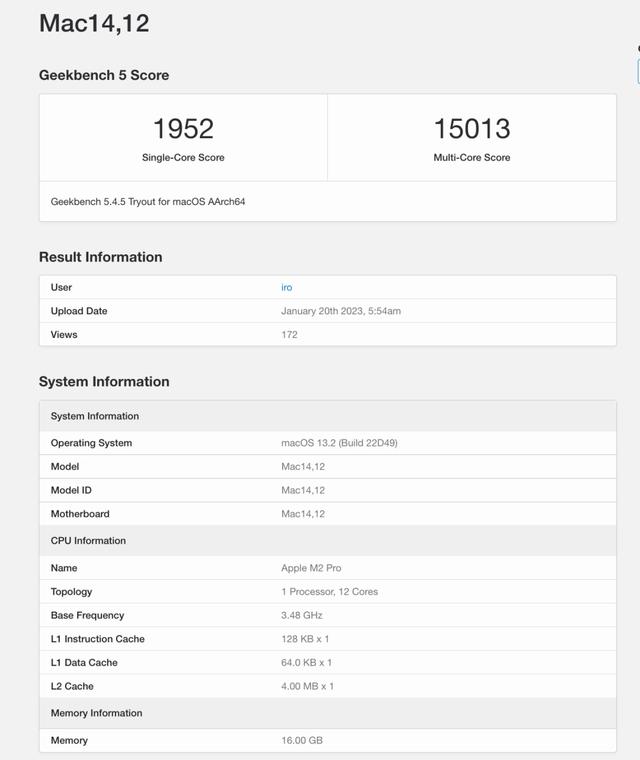Select the topology value 1 Processor, 12 Cores
The height and width of the screenshot is (760, 640).
[x=329, y=592]
